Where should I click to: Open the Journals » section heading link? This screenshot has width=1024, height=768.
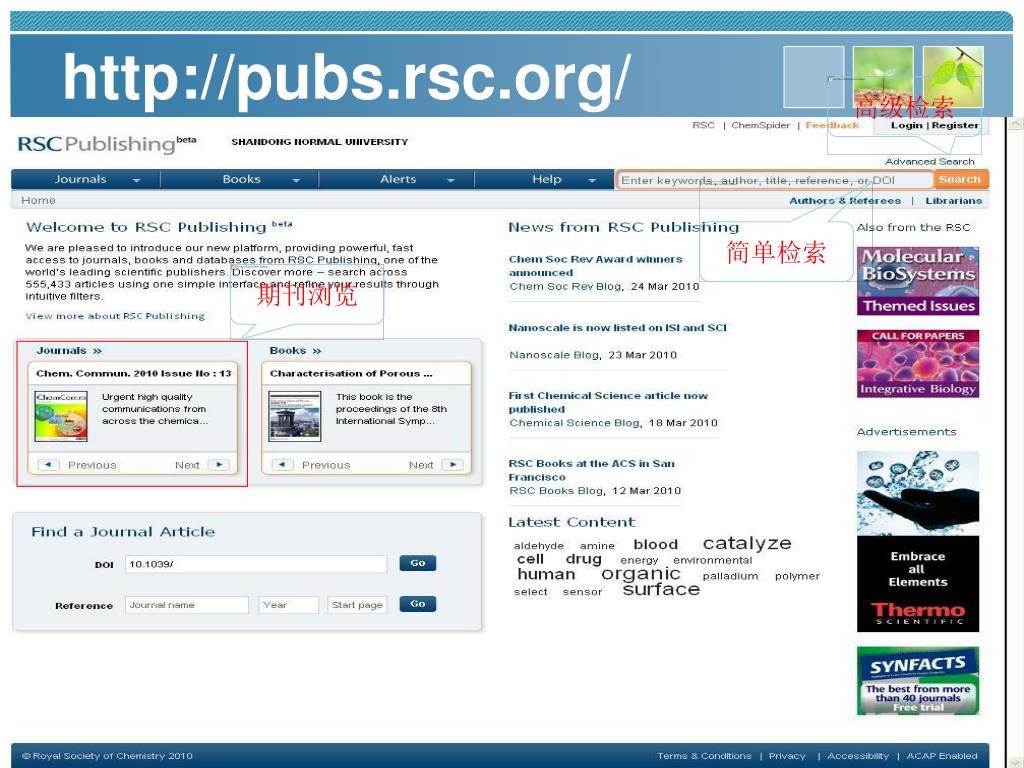[x=69, y=351]
